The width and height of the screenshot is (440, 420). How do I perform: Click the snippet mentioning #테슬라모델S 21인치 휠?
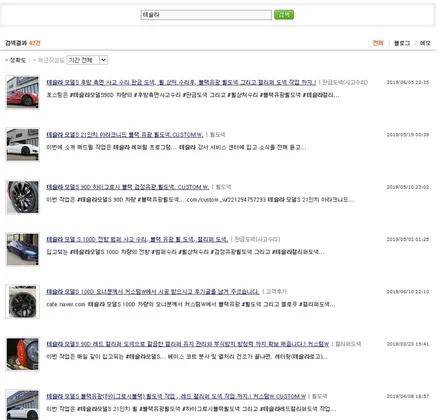191,409
